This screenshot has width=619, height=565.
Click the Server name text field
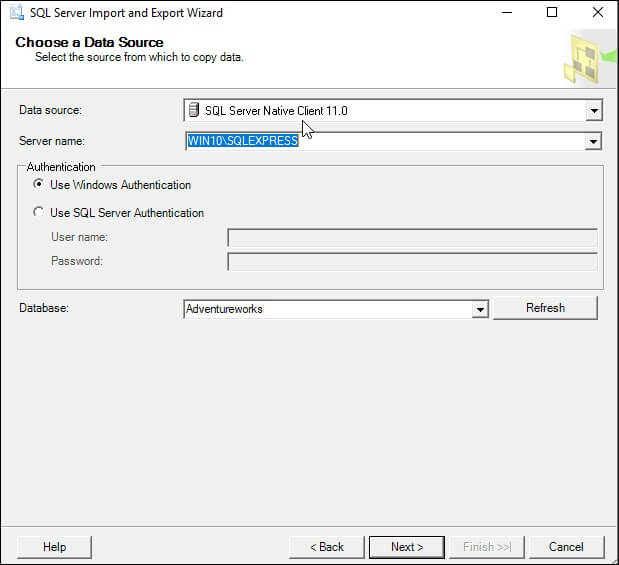tap(385, 141)
